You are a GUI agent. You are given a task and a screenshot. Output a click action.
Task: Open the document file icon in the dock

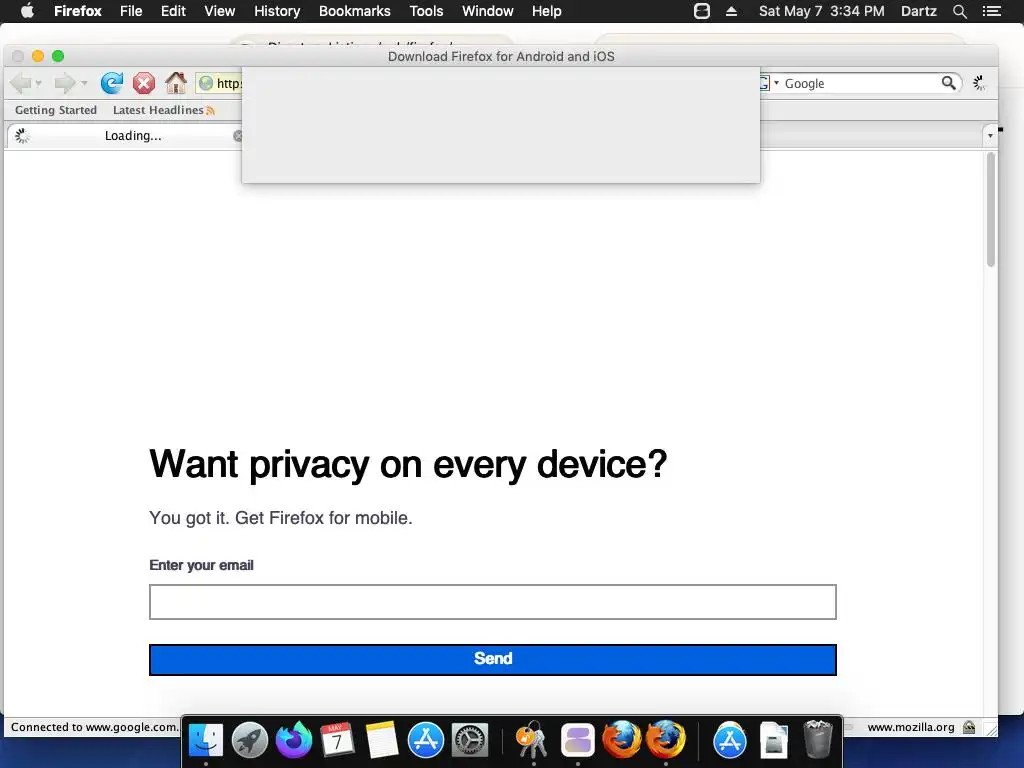(774, 740)
